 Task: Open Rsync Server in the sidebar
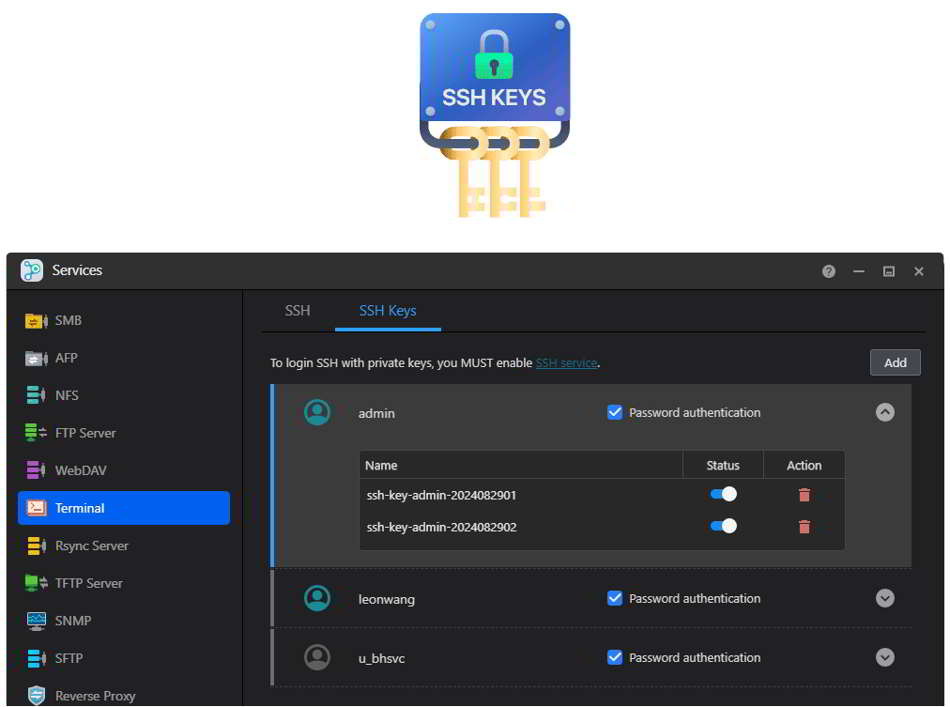pyautogui.click(x=124, y=545)
